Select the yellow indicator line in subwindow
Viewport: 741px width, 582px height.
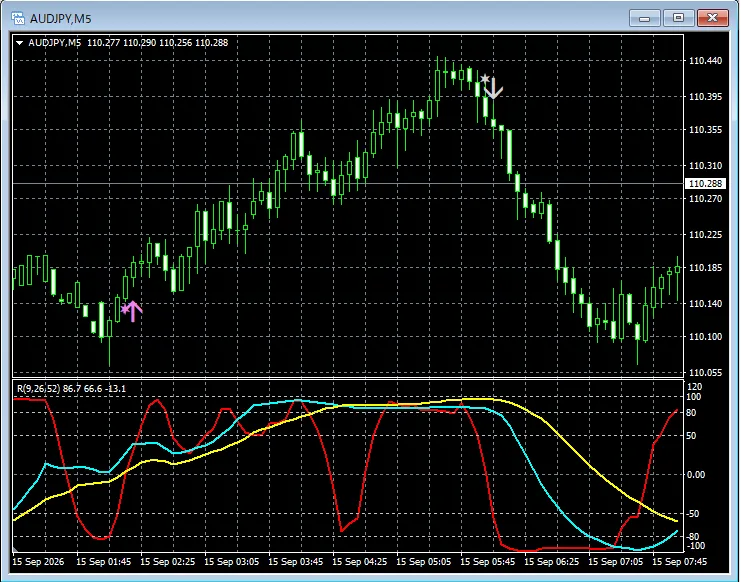[x=567, y=442]
